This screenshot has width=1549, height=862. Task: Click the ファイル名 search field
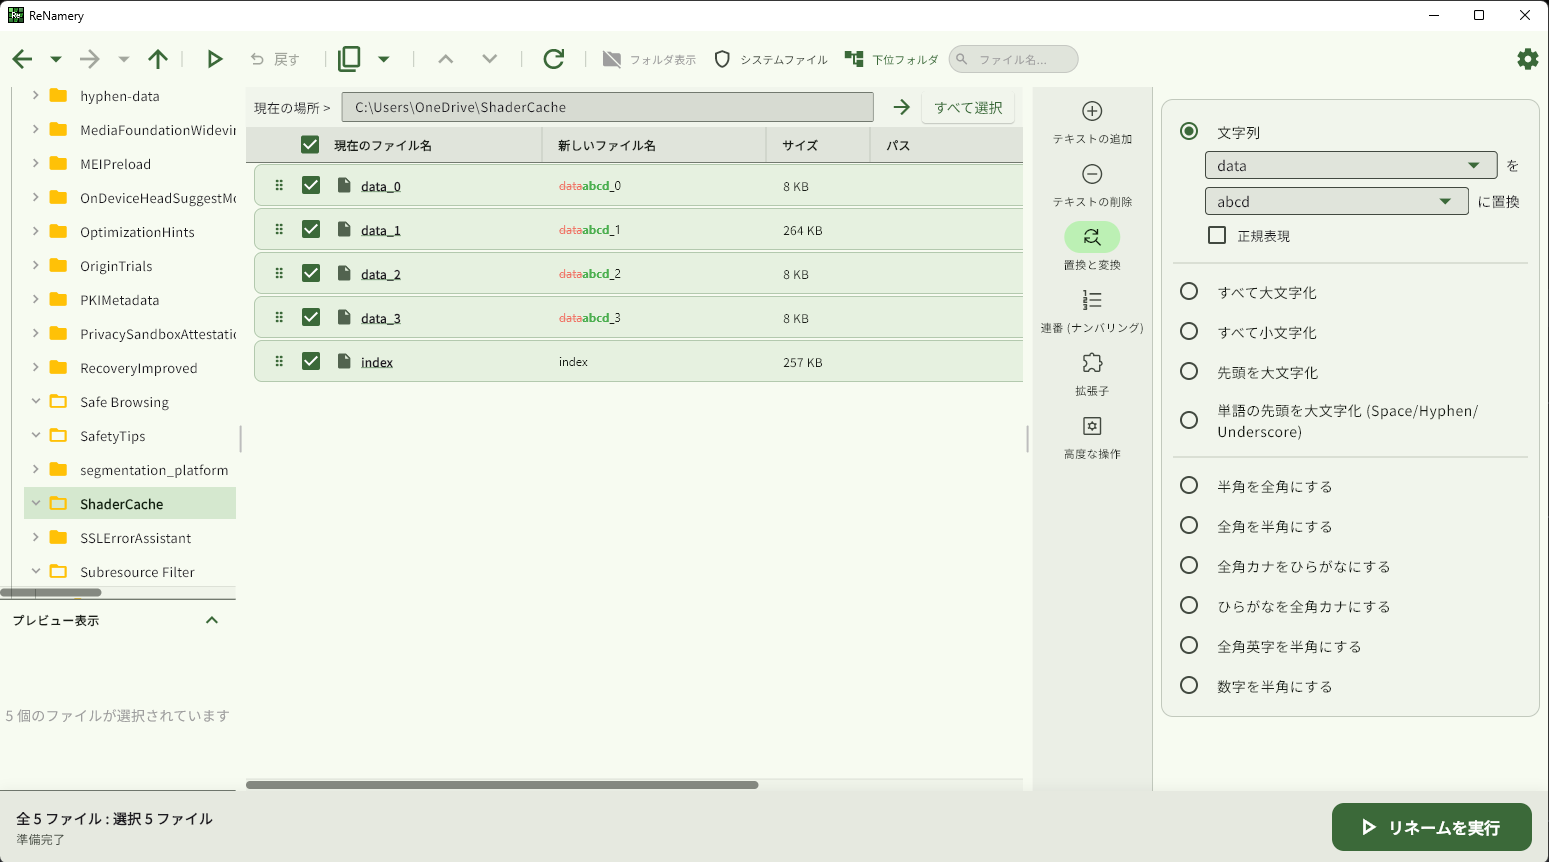(1013, 59)
